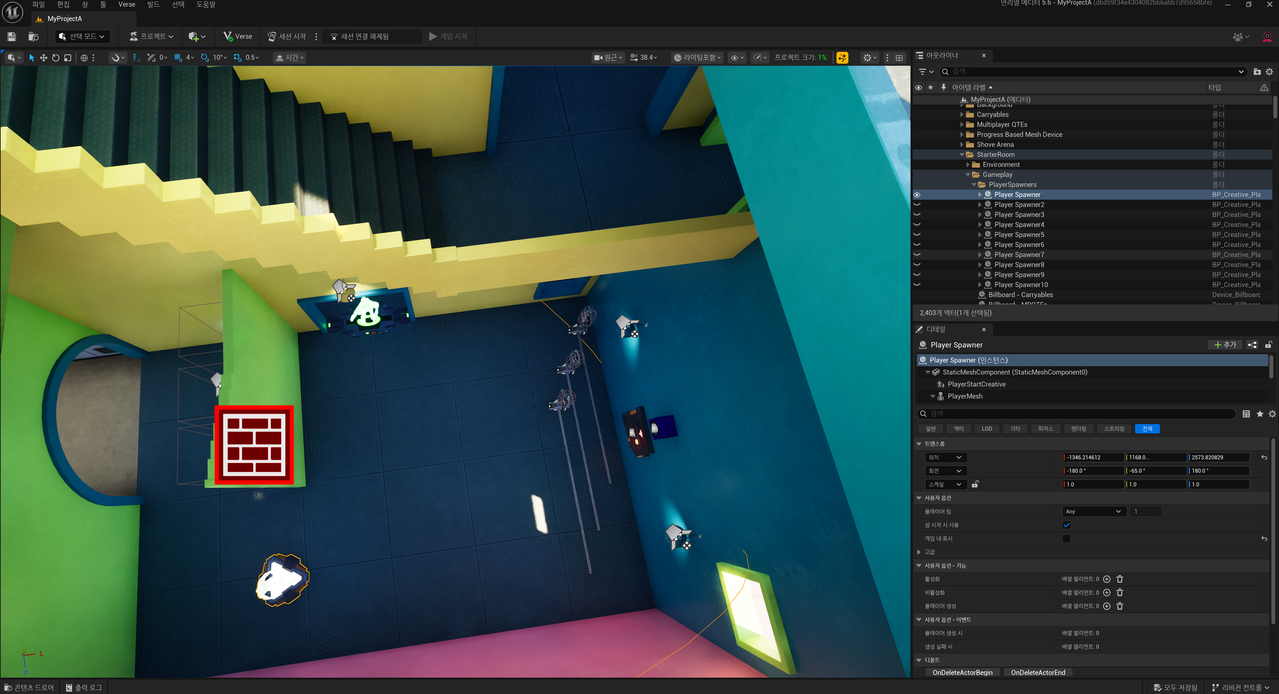Click the scale lock icon beside 스케일
This screenshot has height=694, width=1279.
975,485
